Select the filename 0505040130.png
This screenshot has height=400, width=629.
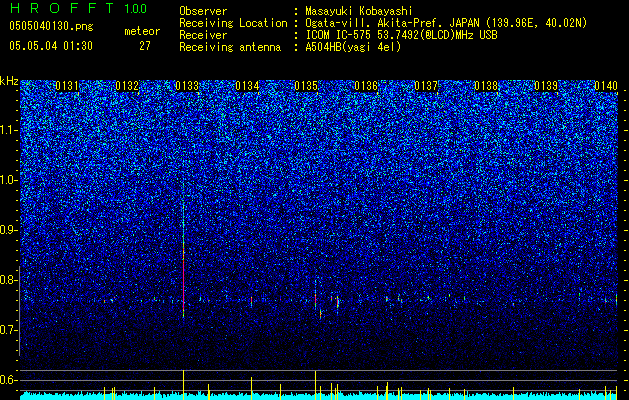(x=51, y=26)
